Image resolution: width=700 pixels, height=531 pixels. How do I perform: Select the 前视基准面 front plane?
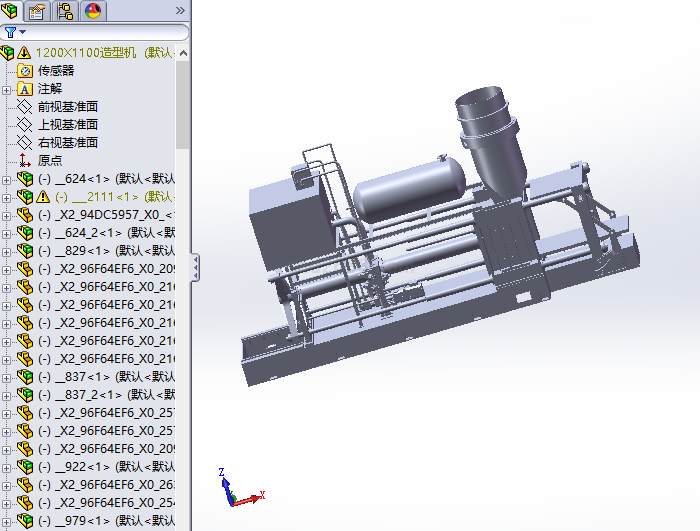(x=67, y=107)
